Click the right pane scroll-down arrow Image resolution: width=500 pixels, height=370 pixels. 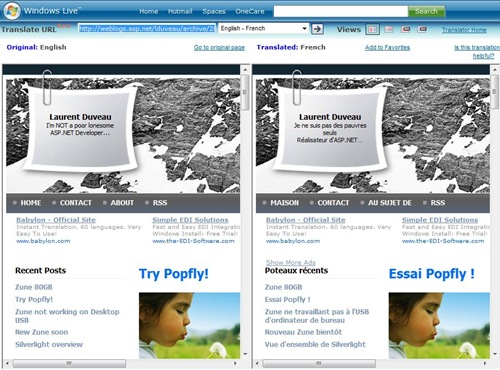495,354
